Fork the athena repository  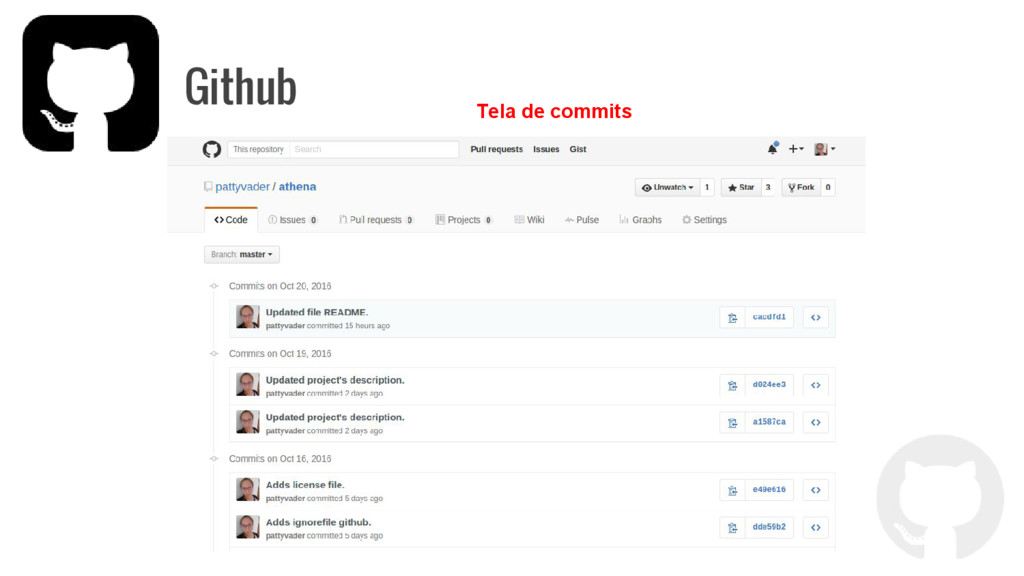tap(801, 187)
